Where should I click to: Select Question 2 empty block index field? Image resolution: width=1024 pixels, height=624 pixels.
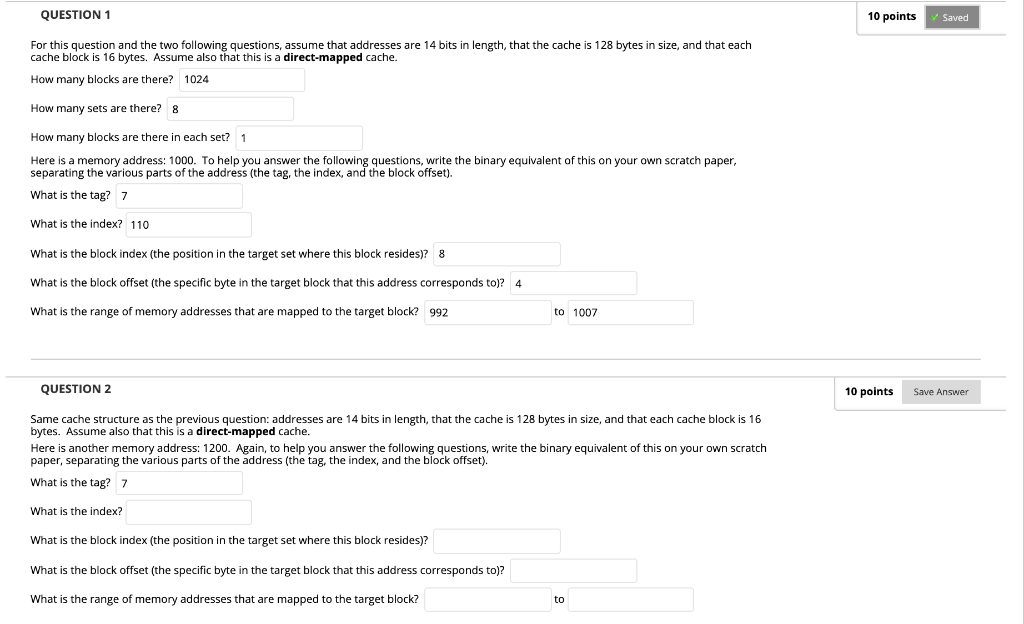tap(497, 541)
